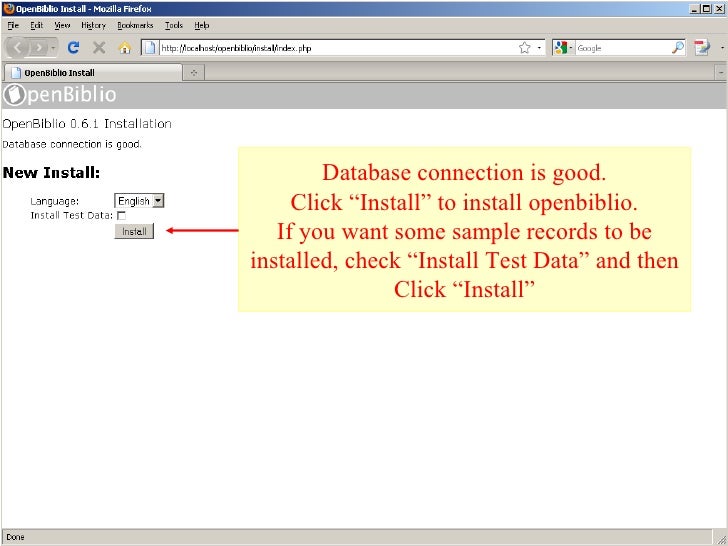Open the View menu

click(x=62, y=25)
